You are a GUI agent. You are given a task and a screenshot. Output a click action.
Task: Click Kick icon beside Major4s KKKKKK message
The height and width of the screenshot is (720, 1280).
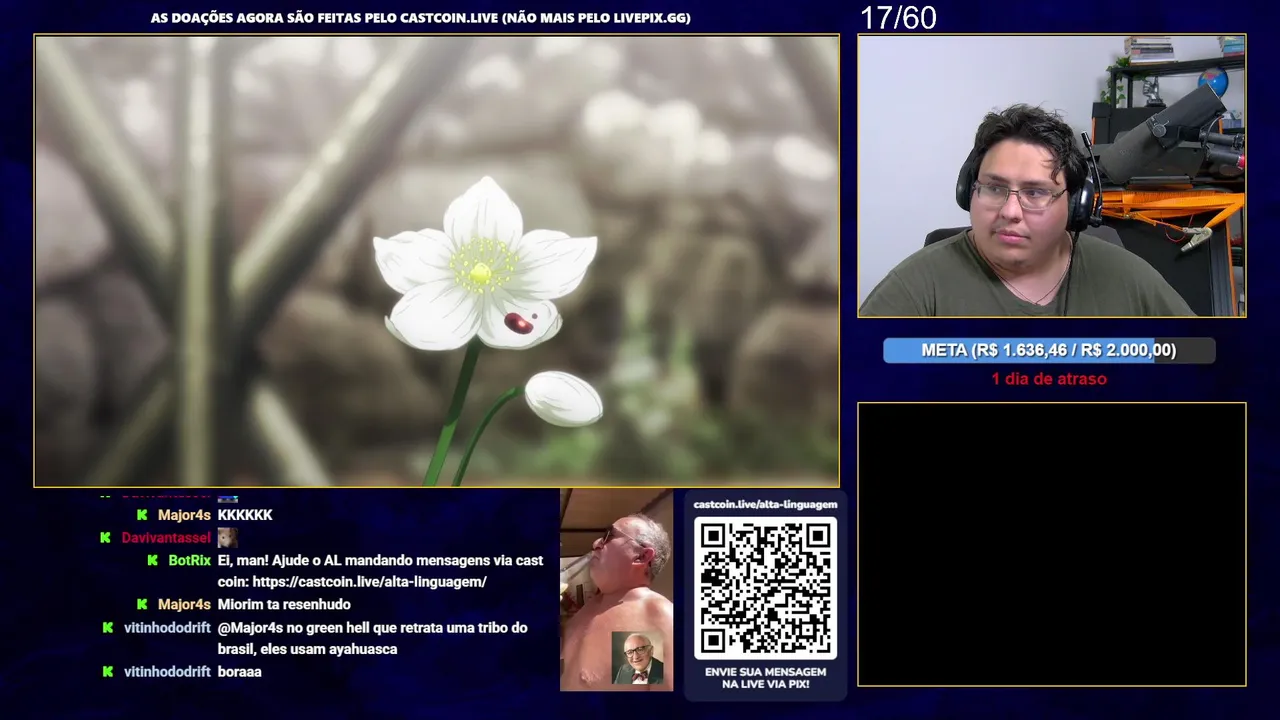point(142,515)
